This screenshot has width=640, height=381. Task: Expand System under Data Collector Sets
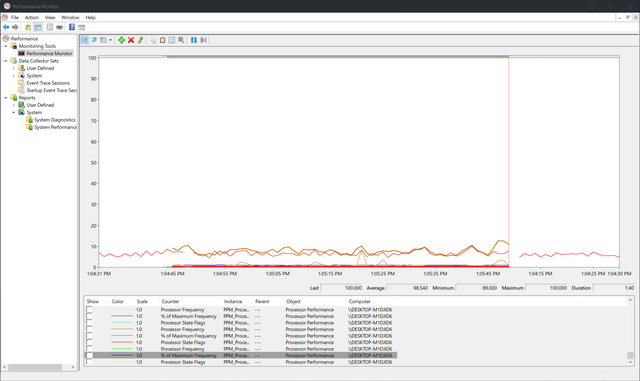13,76
